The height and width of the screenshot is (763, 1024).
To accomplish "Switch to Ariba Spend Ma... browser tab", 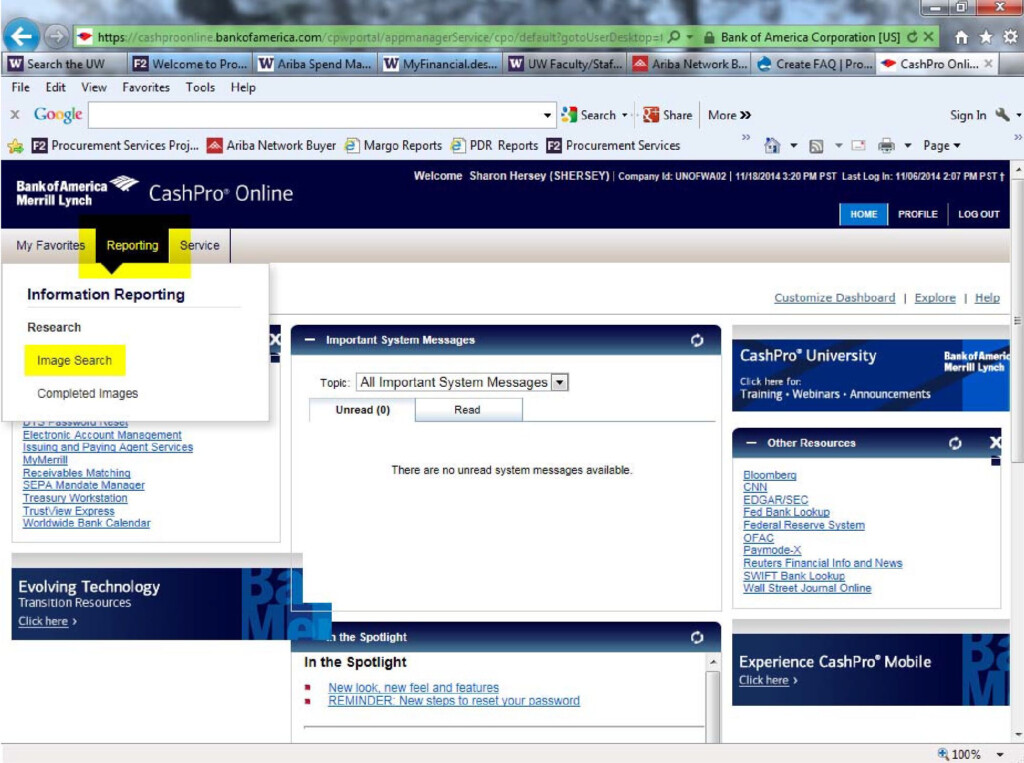I will point(316,64).
